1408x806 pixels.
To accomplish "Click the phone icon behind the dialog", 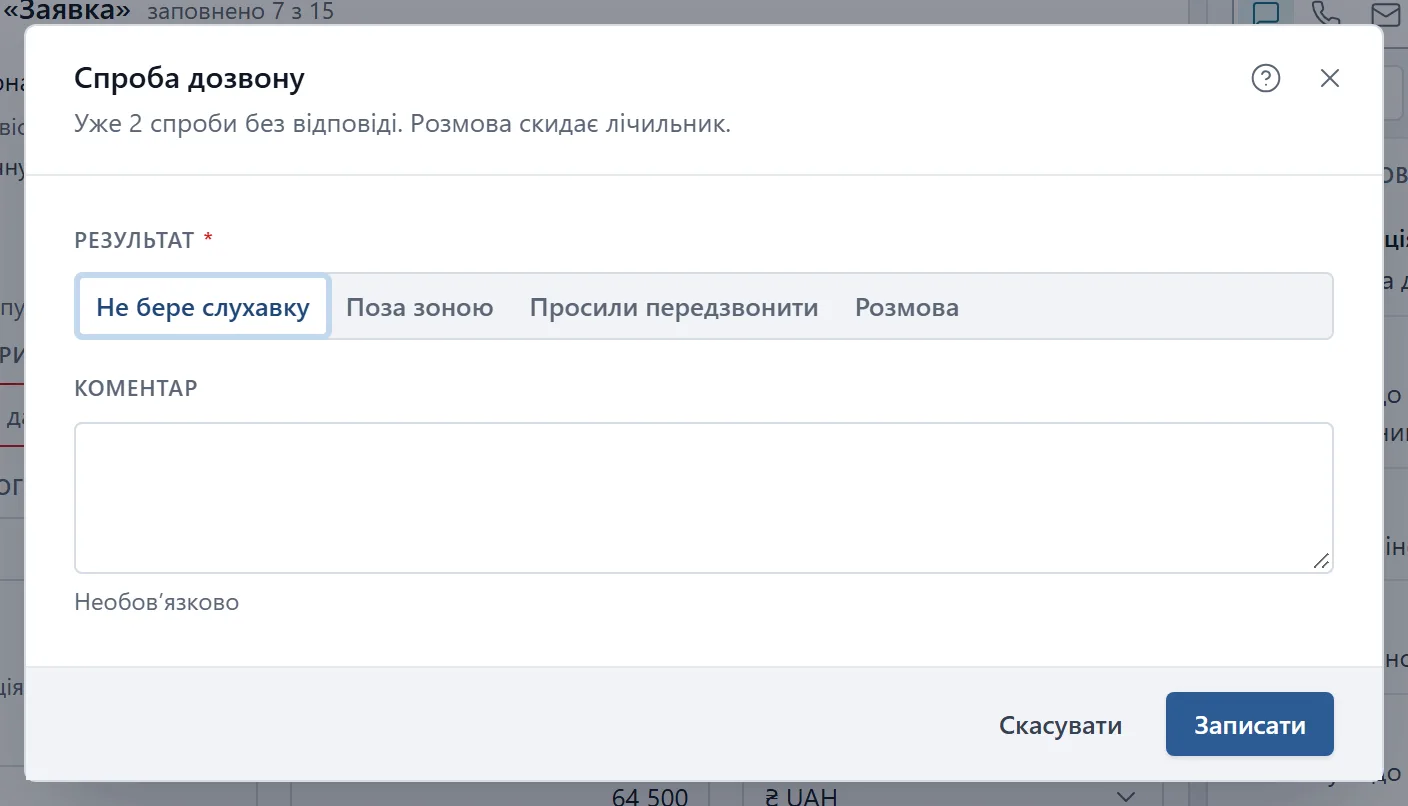I will pos(1326,14).
